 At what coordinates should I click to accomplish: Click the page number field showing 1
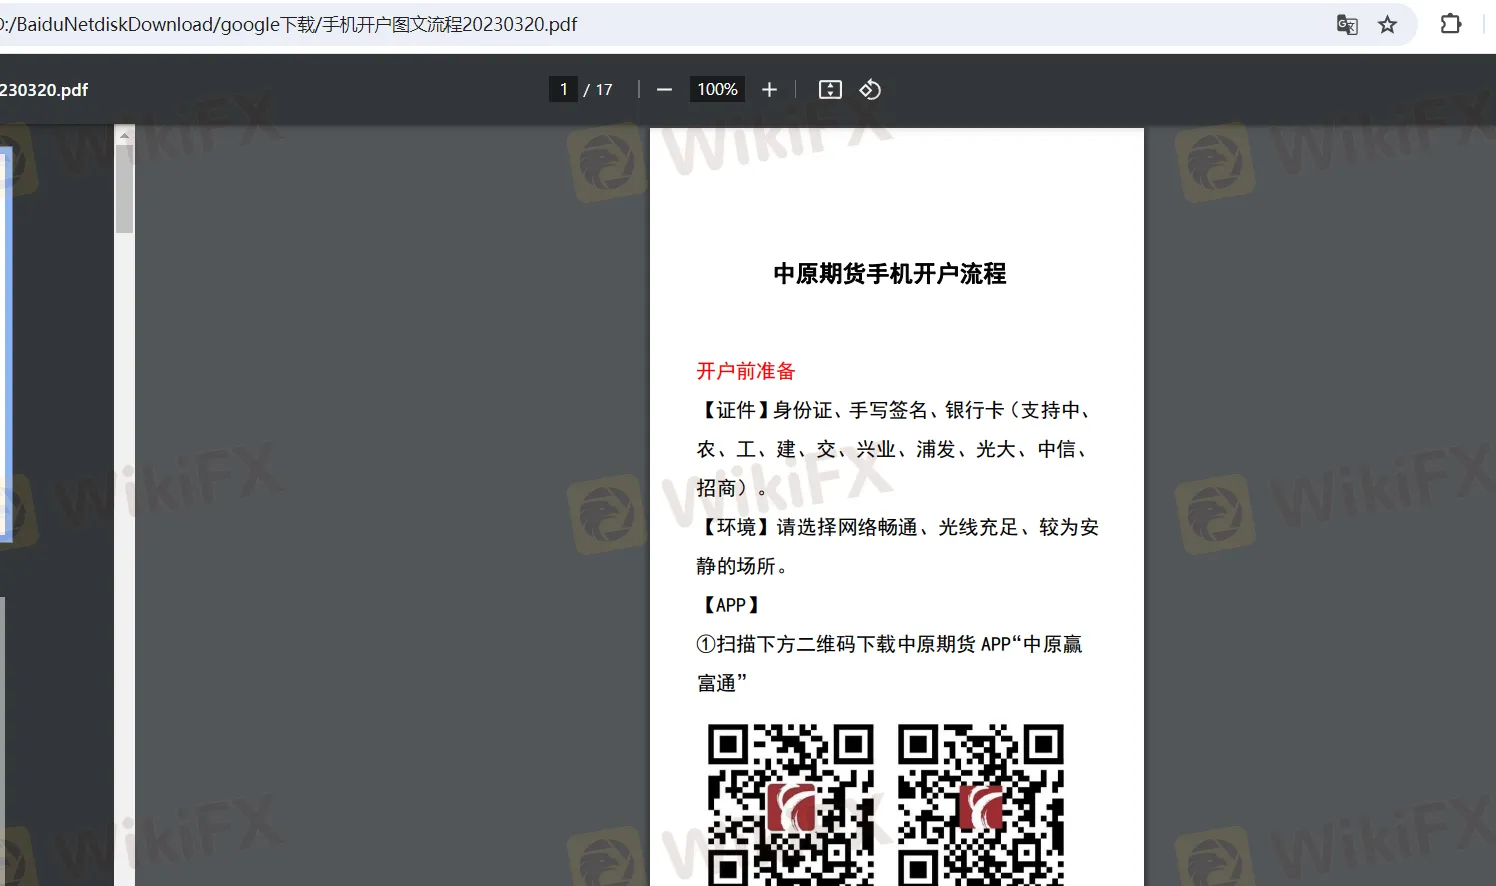[x=563, y=90]
